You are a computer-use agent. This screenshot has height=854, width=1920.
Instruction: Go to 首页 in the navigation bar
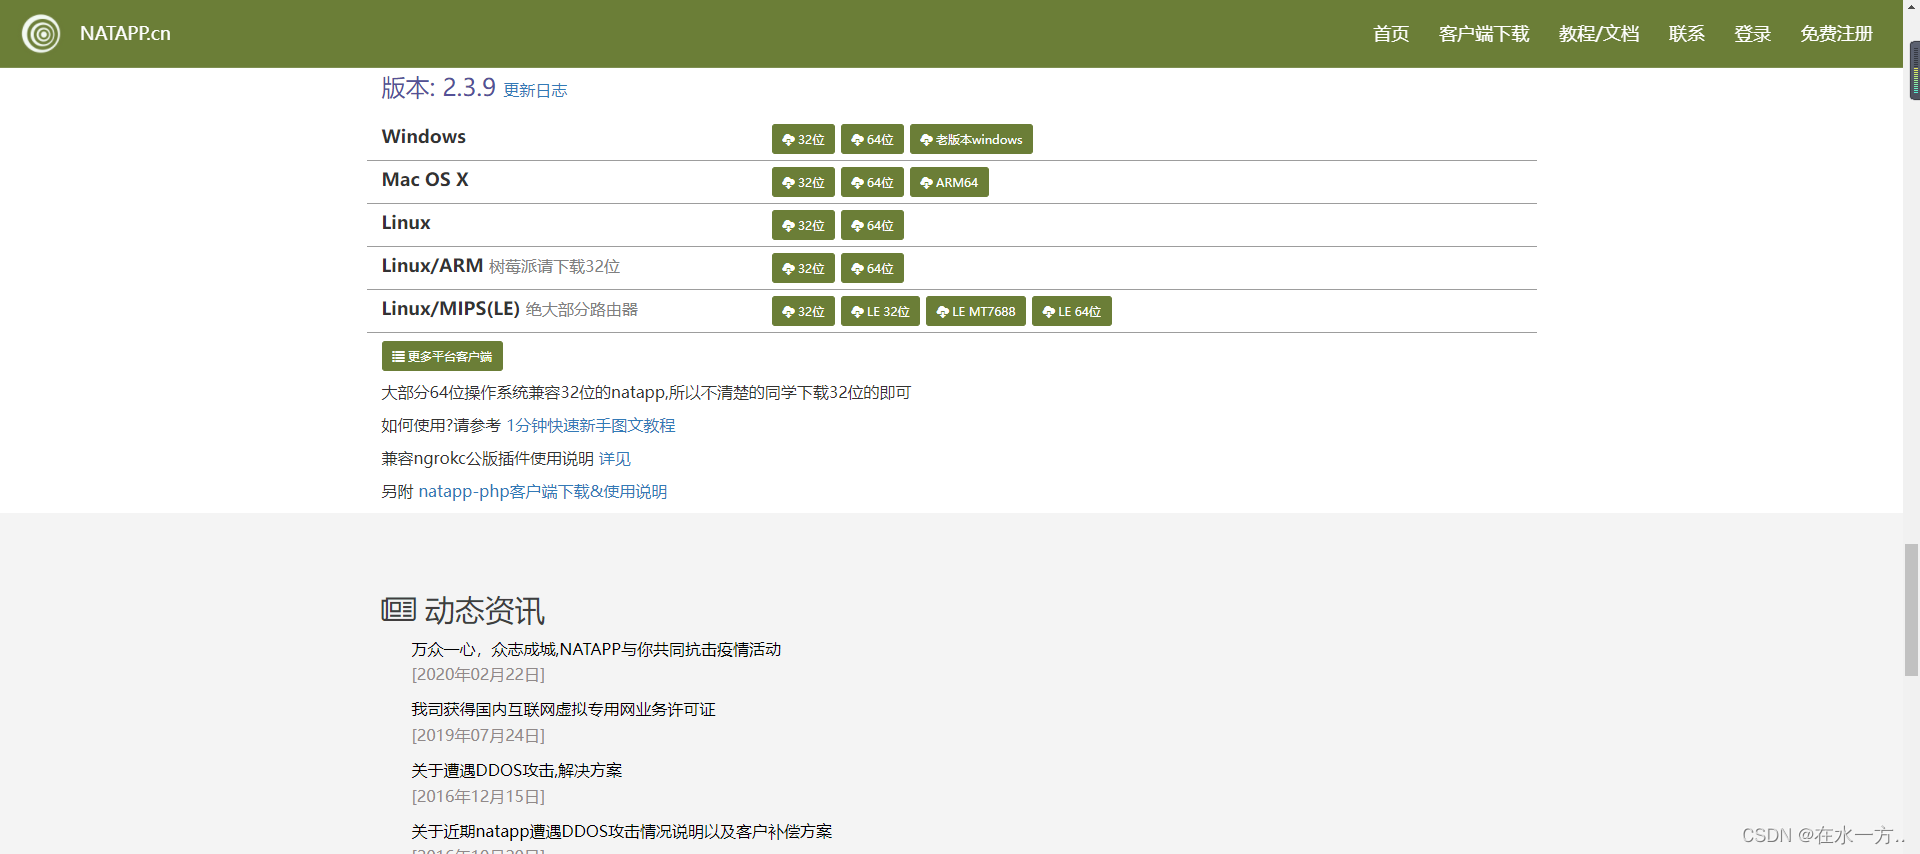tap(1391, 34)
